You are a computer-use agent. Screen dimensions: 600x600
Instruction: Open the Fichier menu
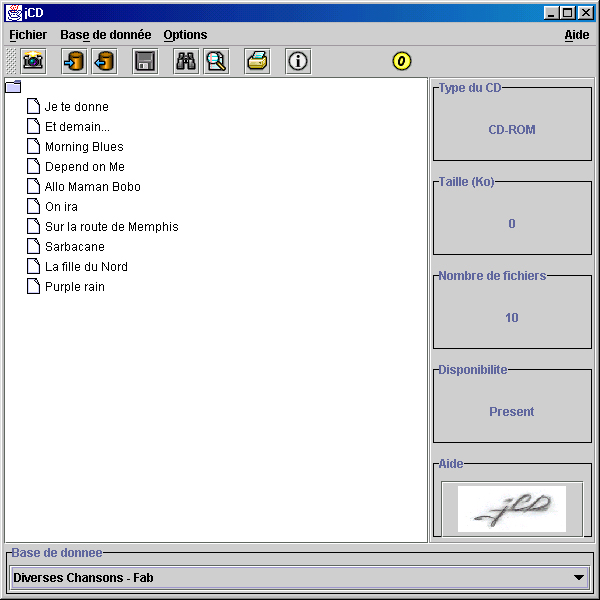click(x=28, y=35)
